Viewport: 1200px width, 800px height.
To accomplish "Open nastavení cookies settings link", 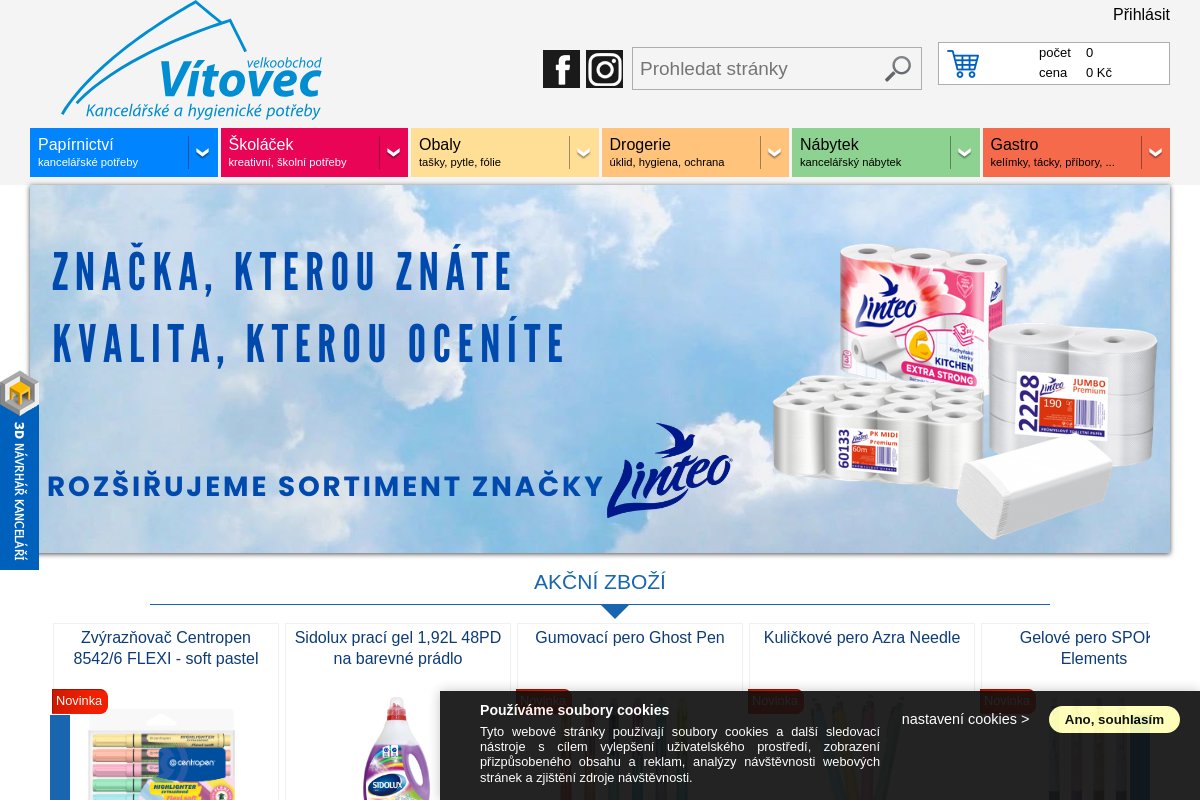I will pyautogui.click(x=964, y=719).
